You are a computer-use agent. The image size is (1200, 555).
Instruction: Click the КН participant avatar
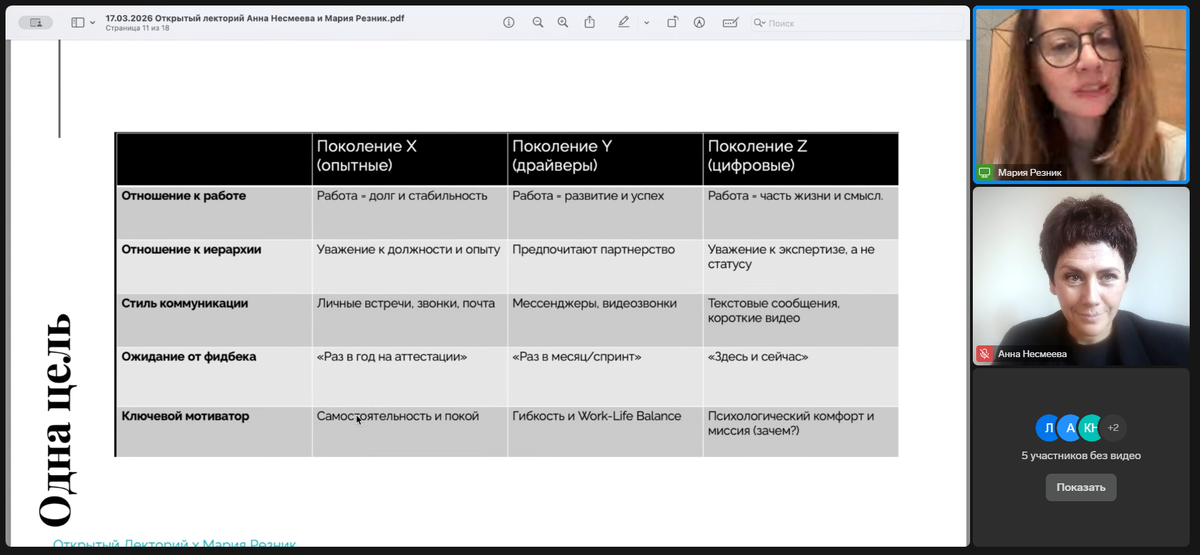(x=1091, y=427)
